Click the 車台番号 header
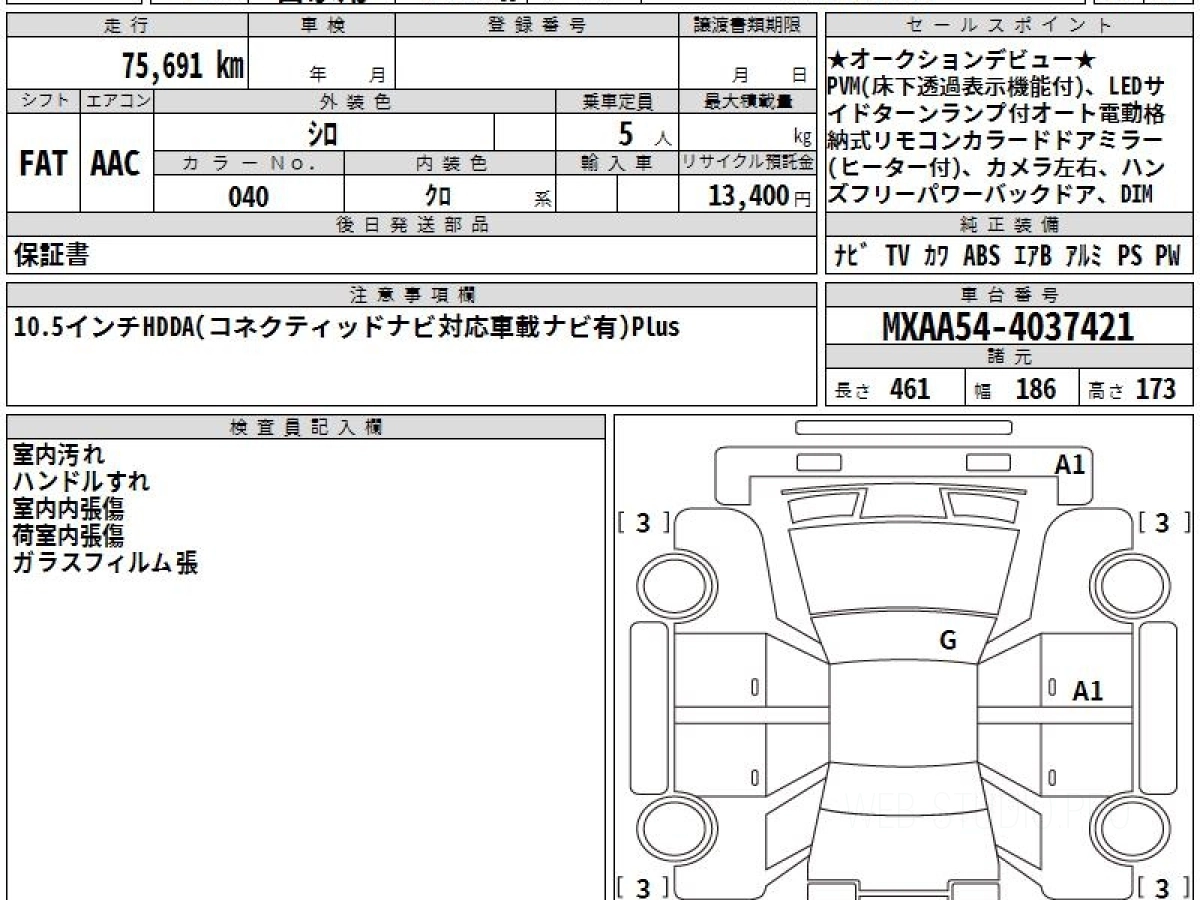The height and width of the screenshot is (900, 1200). click(1010, 295)
